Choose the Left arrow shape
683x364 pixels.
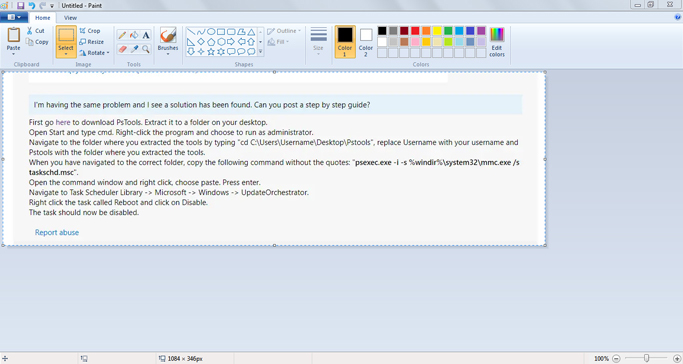pyautogui.click(x=241, y=42)
